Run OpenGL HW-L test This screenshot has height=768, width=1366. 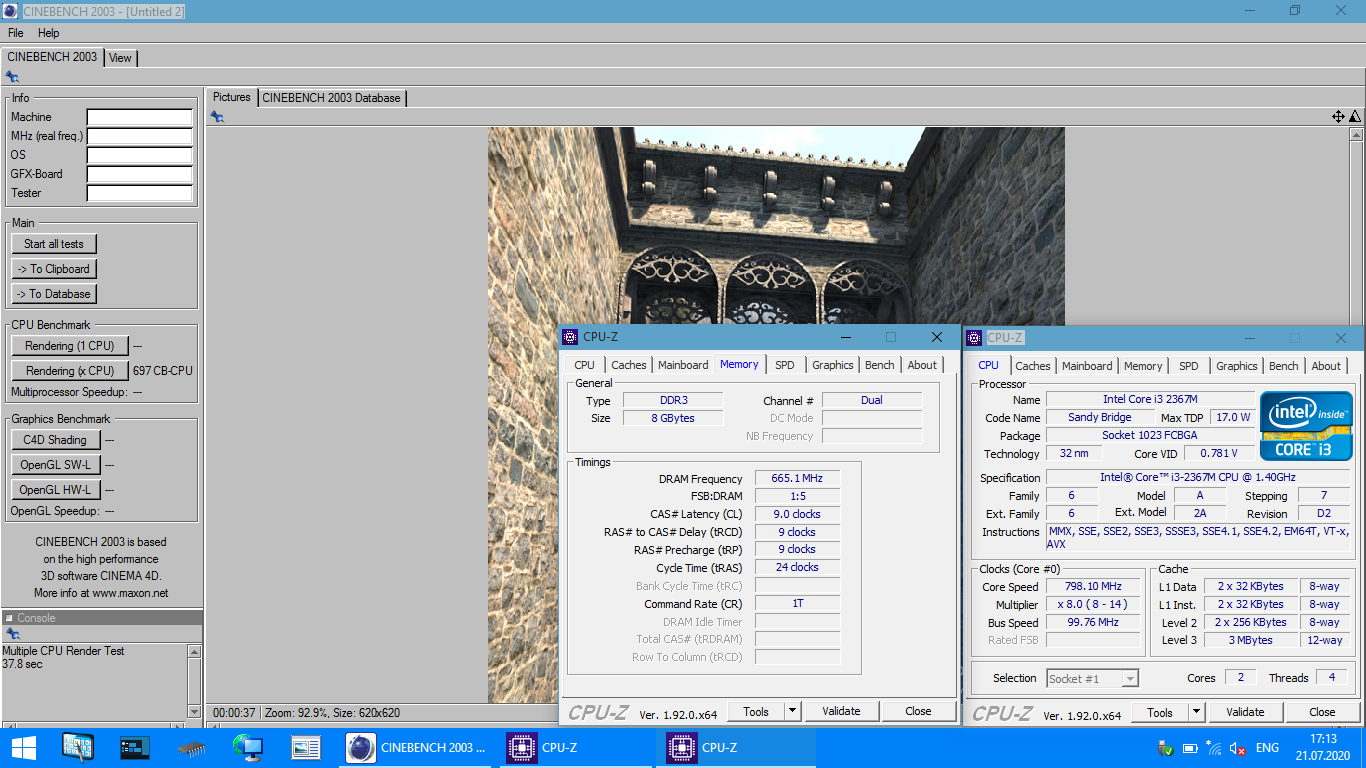click(55, 490)
